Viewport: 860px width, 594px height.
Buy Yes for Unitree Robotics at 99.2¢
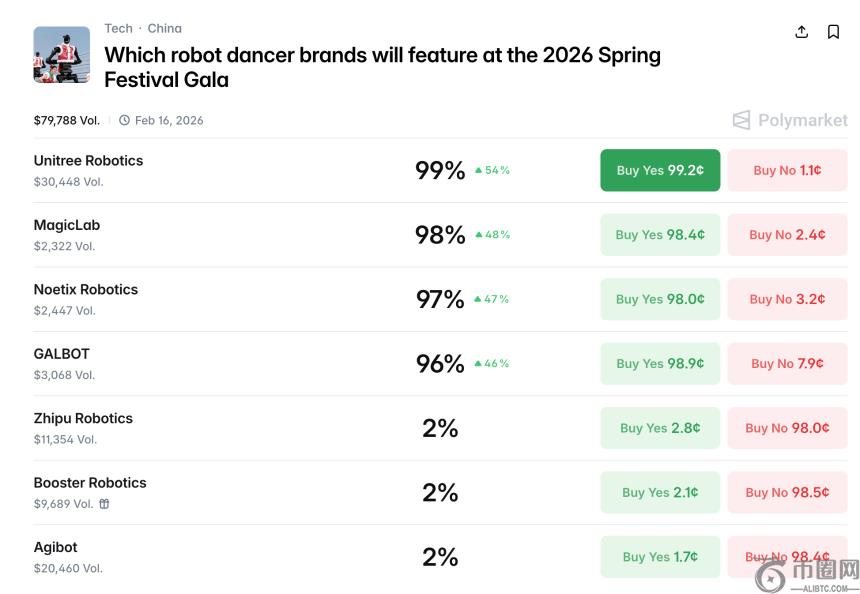[660, 170]
